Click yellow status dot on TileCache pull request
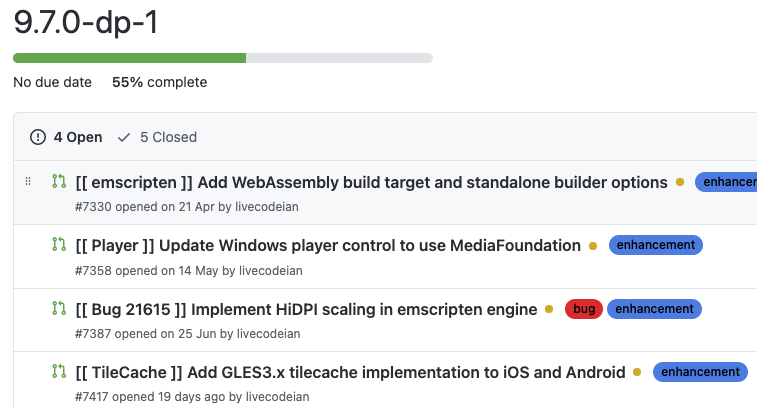This screenshot has height=408, width=757. [x=637, y=373]
